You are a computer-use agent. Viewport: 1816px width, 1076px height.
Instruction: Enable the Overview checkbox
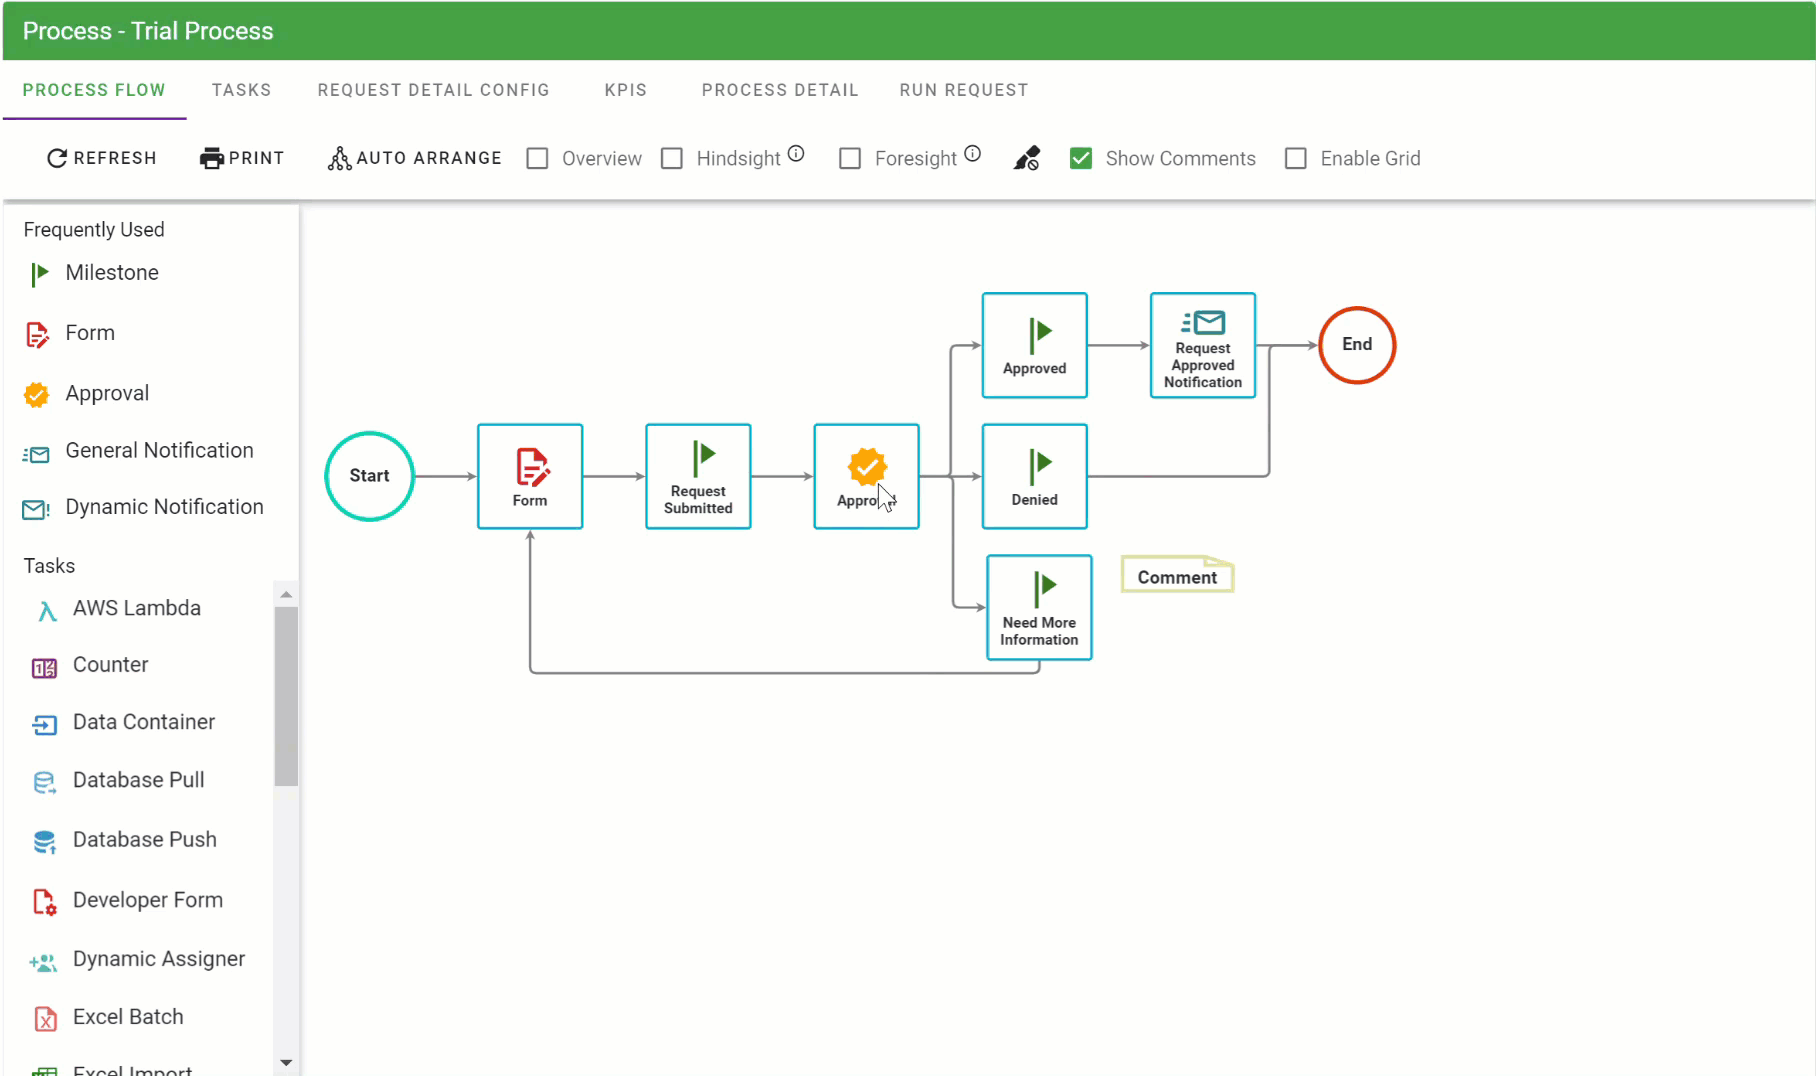538,159
